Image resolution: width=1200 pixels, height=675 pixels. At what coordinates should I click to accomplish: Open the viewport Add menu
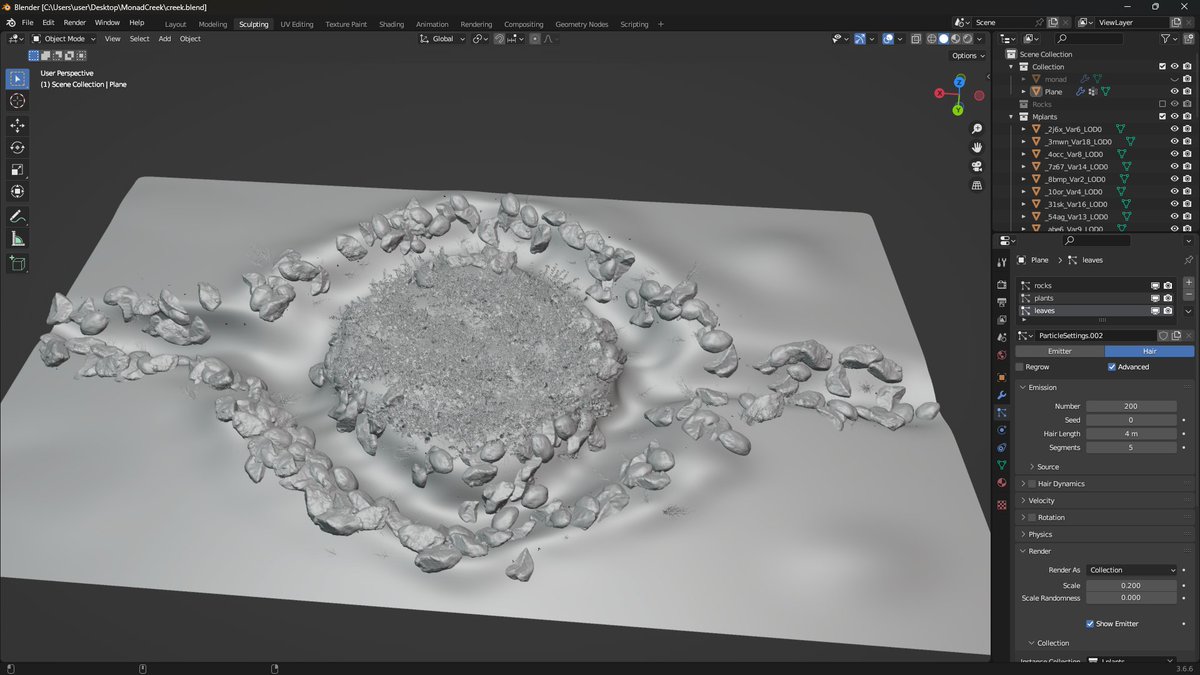pyautogui.click(x=164, y=39)
